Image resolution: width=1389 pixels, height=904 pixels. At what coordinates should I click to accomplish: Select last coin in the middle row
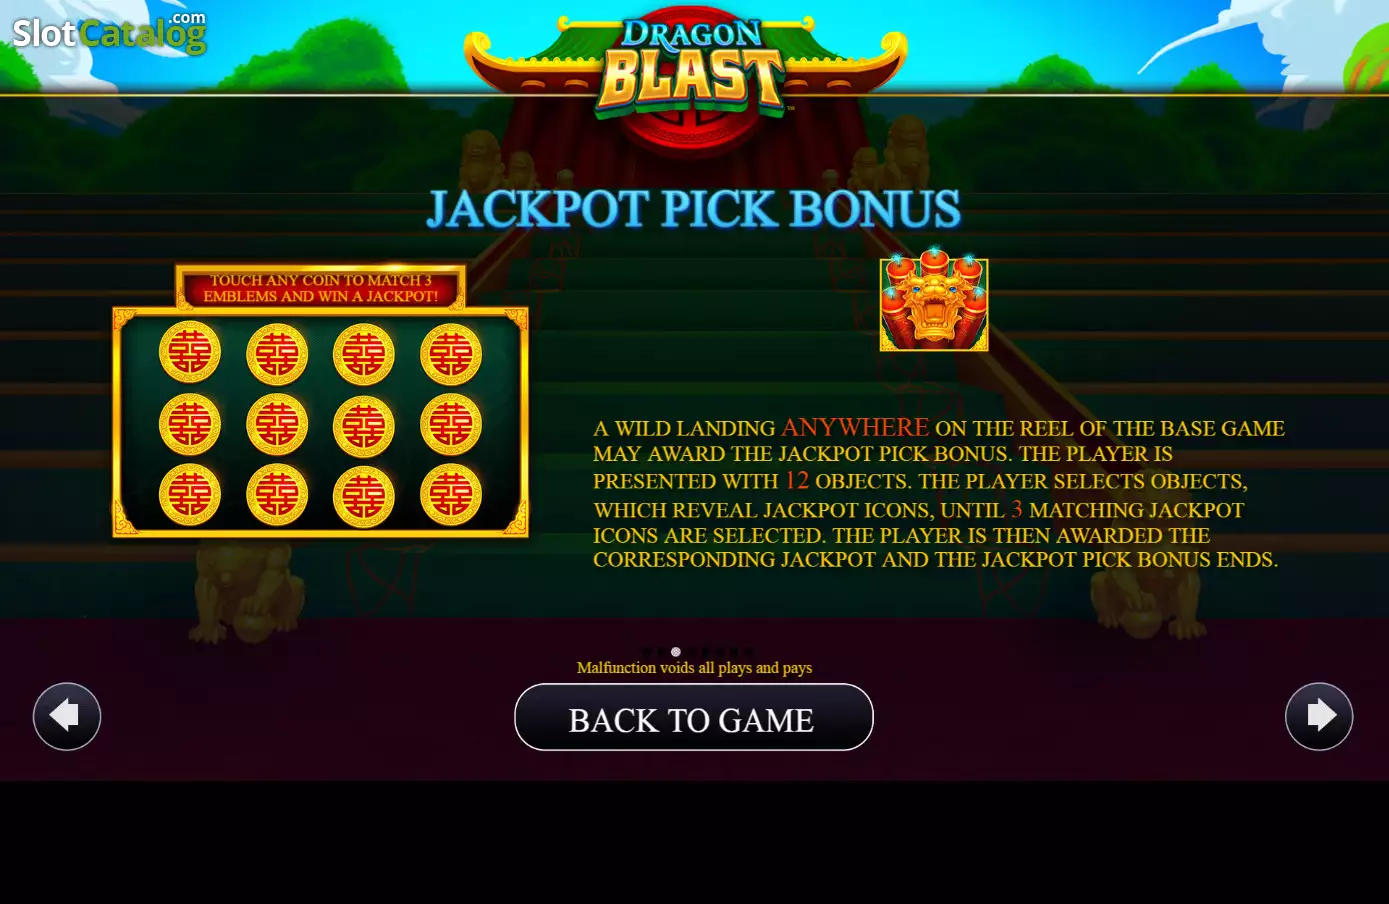click(451, 425)
